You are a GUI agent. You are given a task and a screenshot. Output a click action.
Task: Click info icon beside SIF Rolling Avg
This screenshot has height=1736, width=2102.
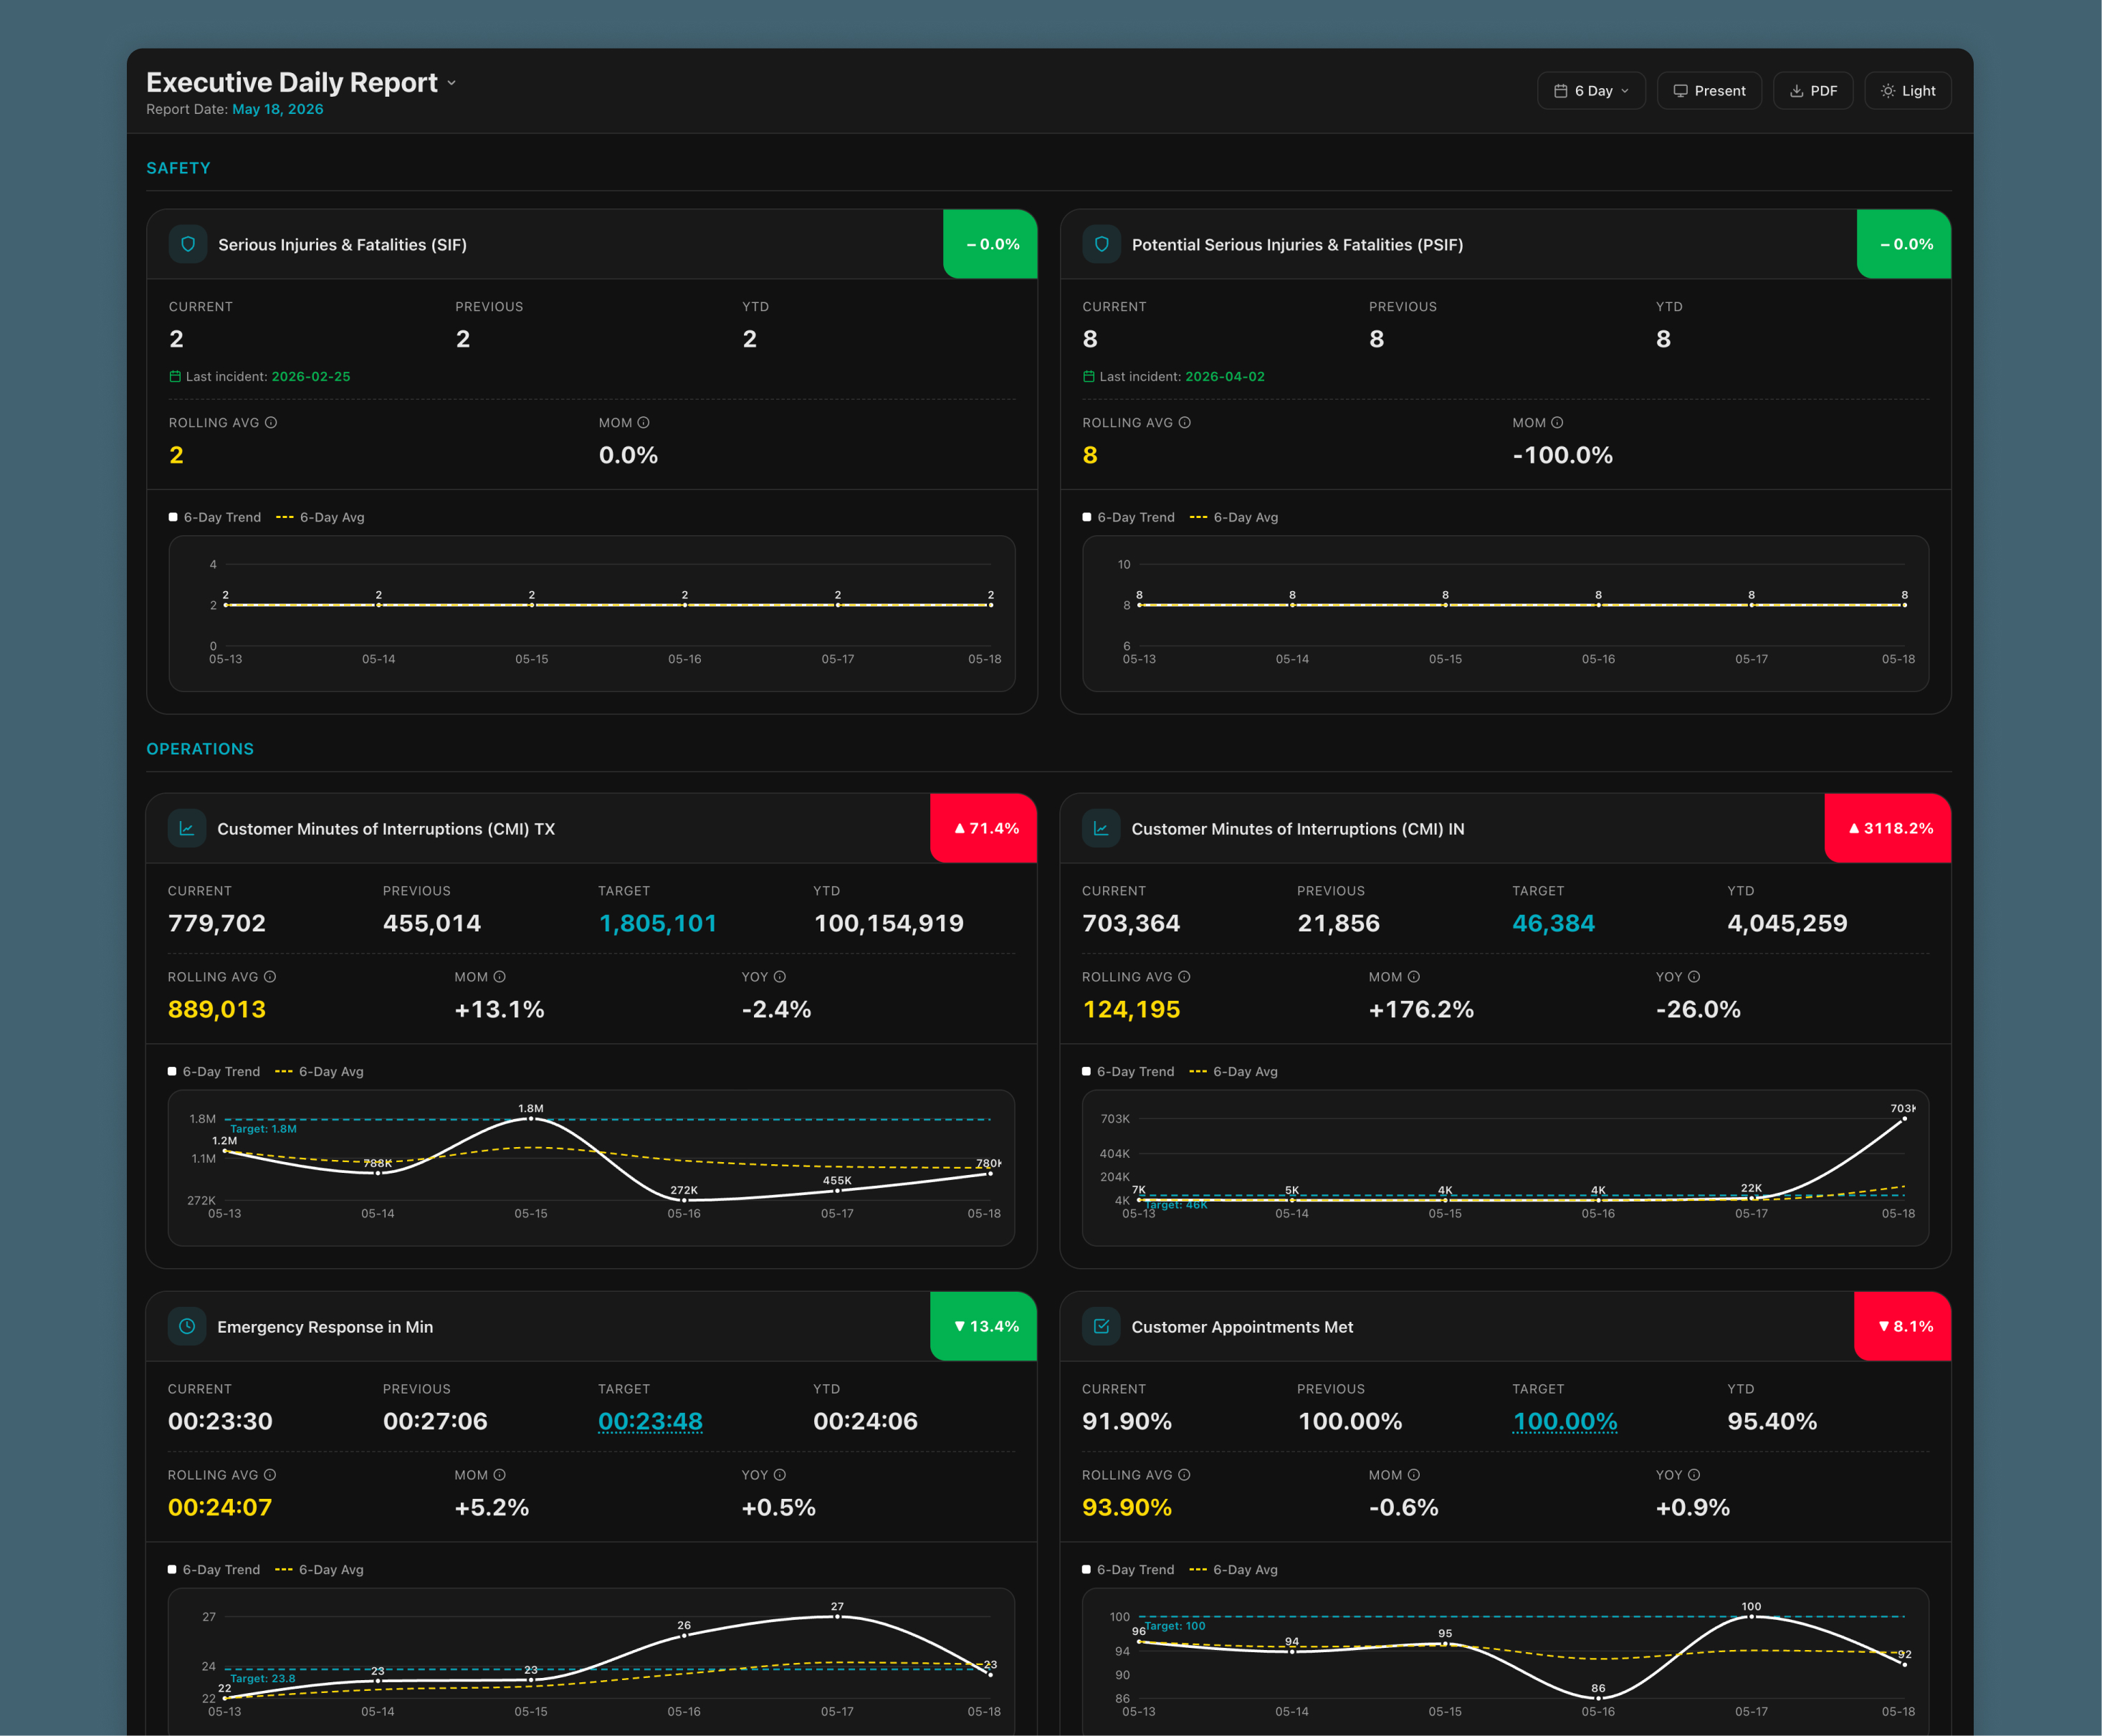coord(271,423)
